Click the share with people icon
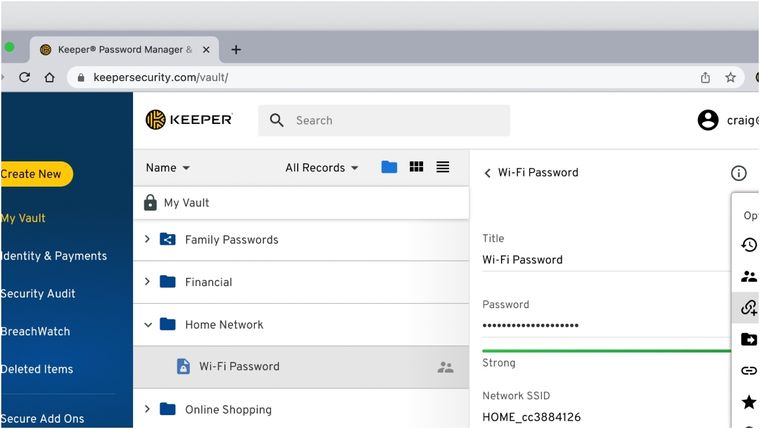This screenshot has width=760, height=429. tap(749, 277)
